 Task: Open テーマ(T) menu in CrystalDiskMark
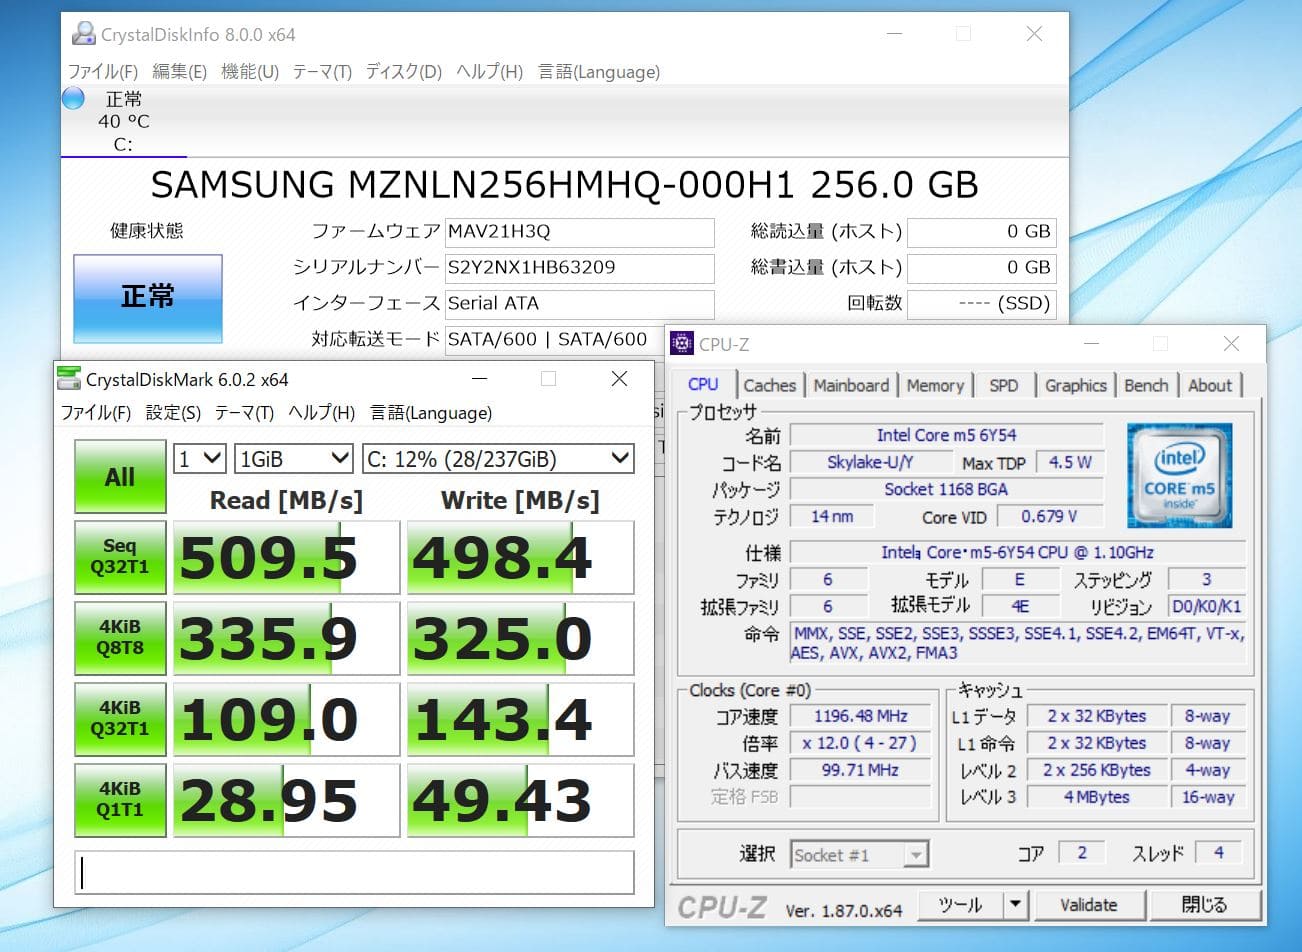tap(244, 412)
